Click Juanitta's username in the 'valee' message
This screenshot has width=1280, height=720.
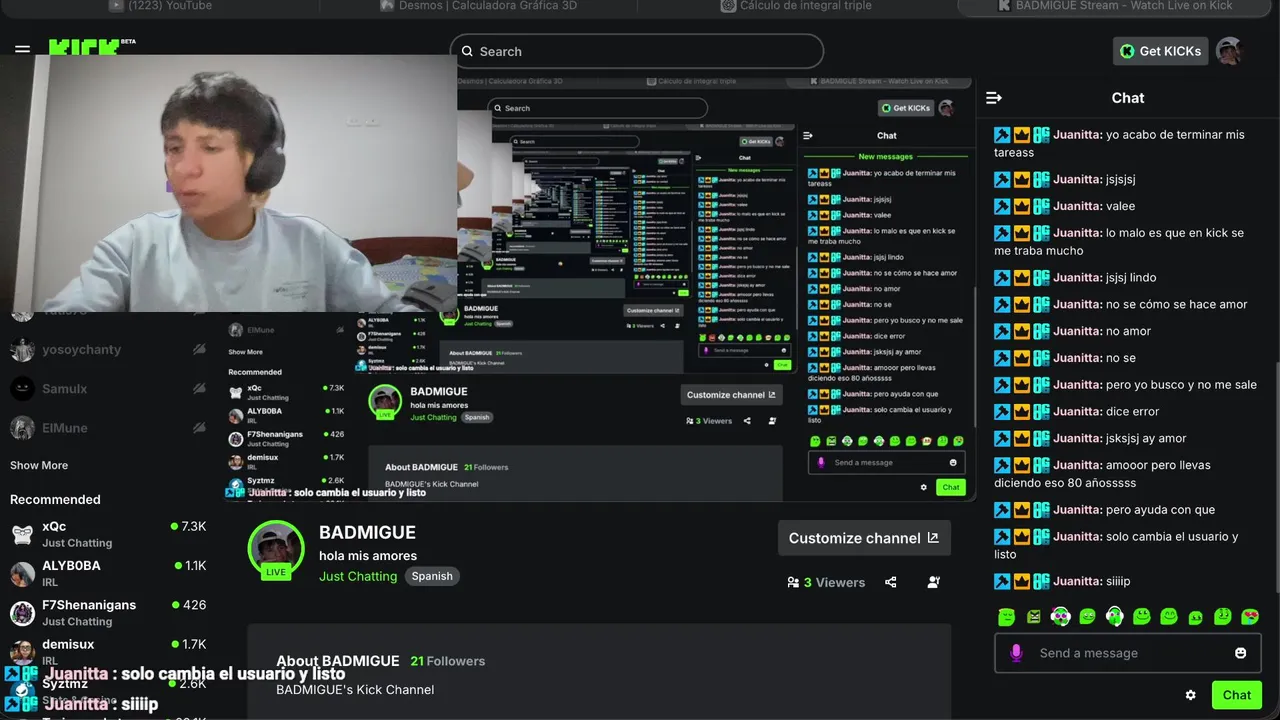[x=1078, y=206]
